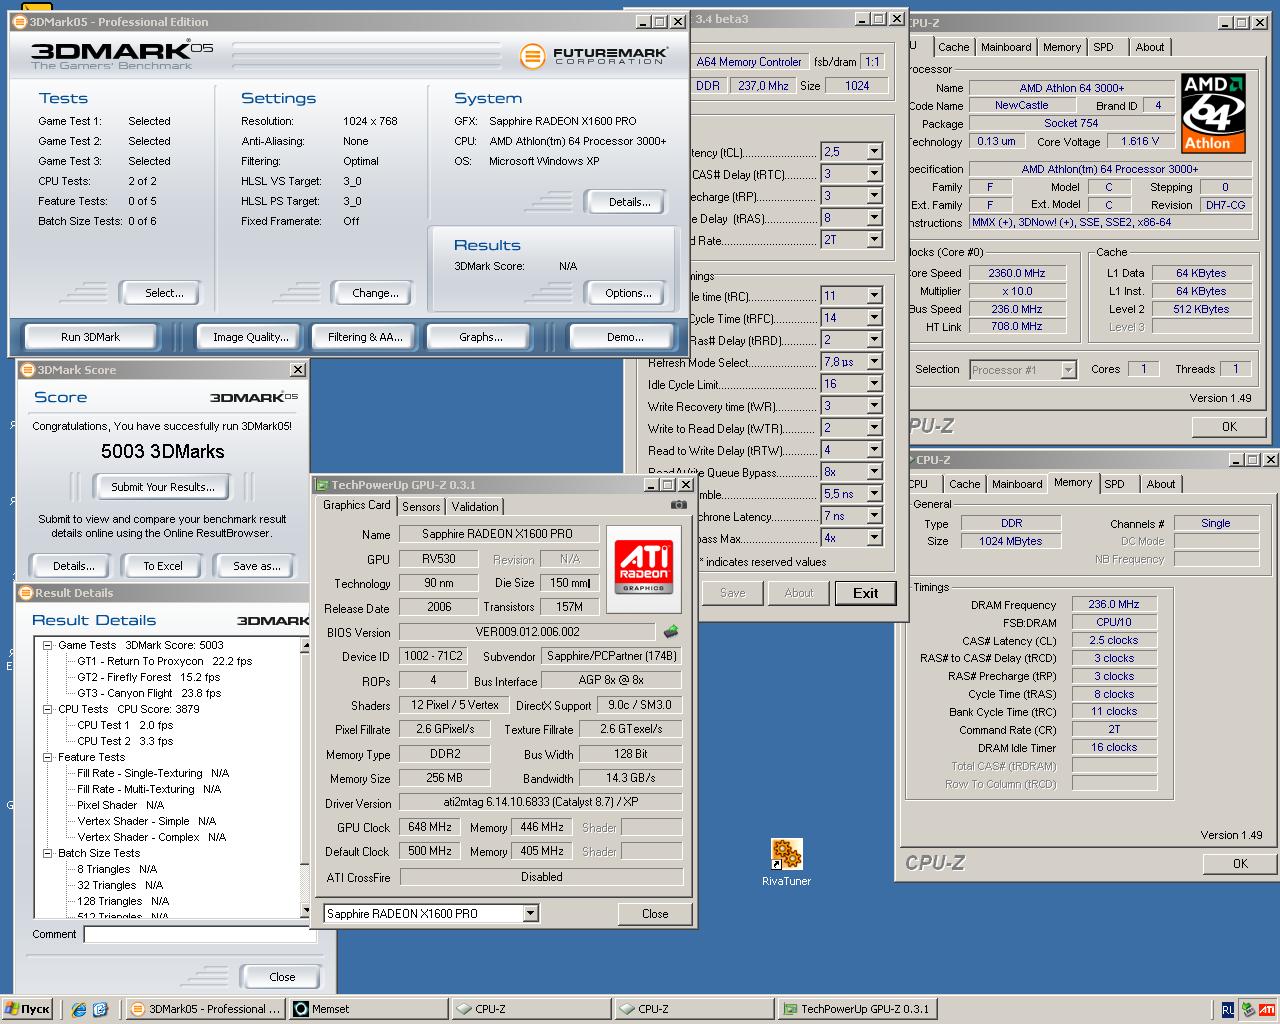Open the Sensors tab in GPU-Z
Screen dimensions: 1280x1024
pyautogui.click(x=421, y=507)
